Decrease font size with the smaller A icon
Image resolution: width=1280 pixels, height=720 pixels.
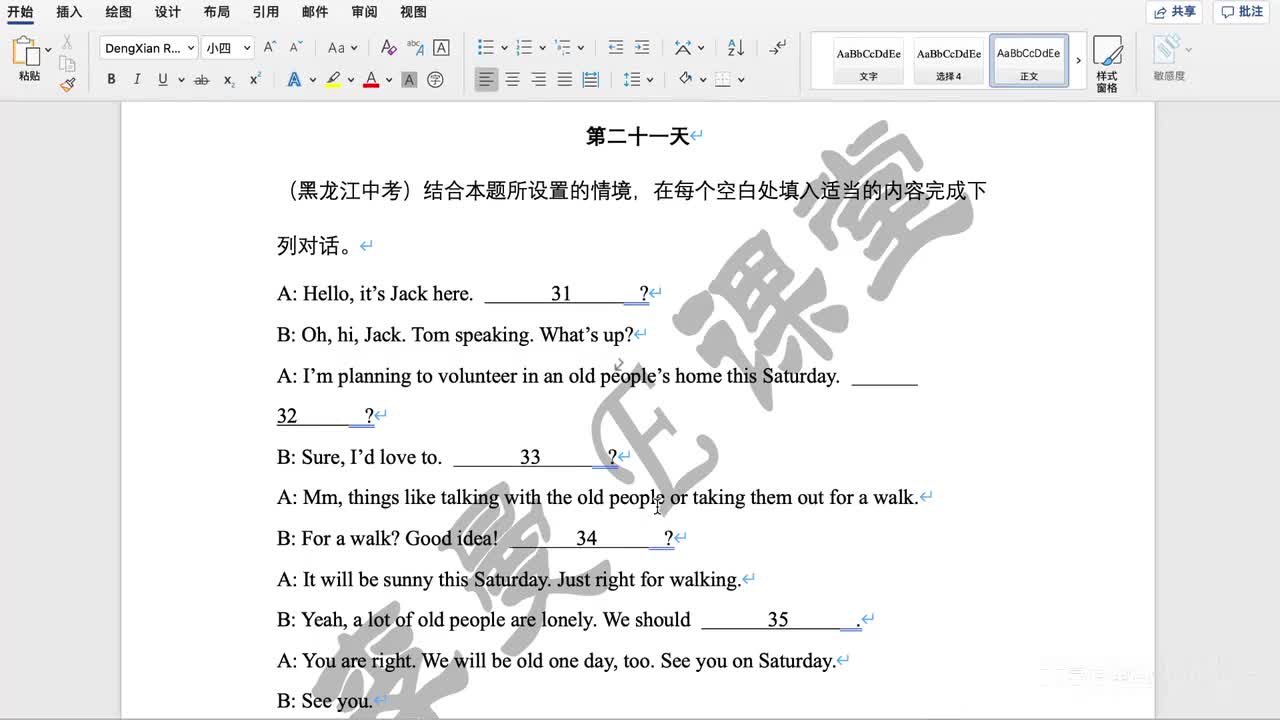coord(296,47)
